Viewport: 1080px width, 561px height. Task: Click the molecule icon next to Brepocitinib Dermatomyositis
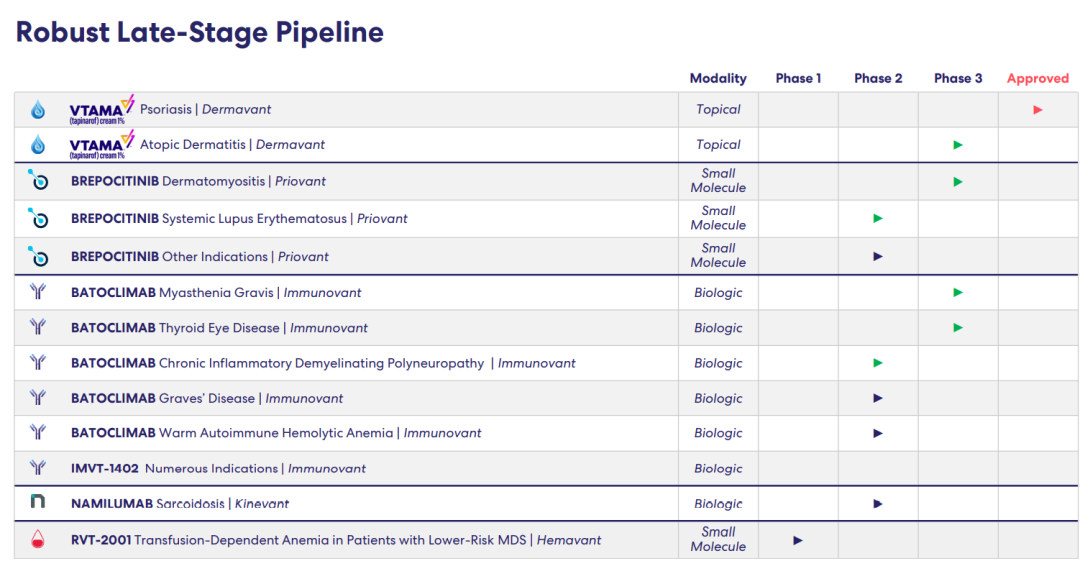point(38,182)
